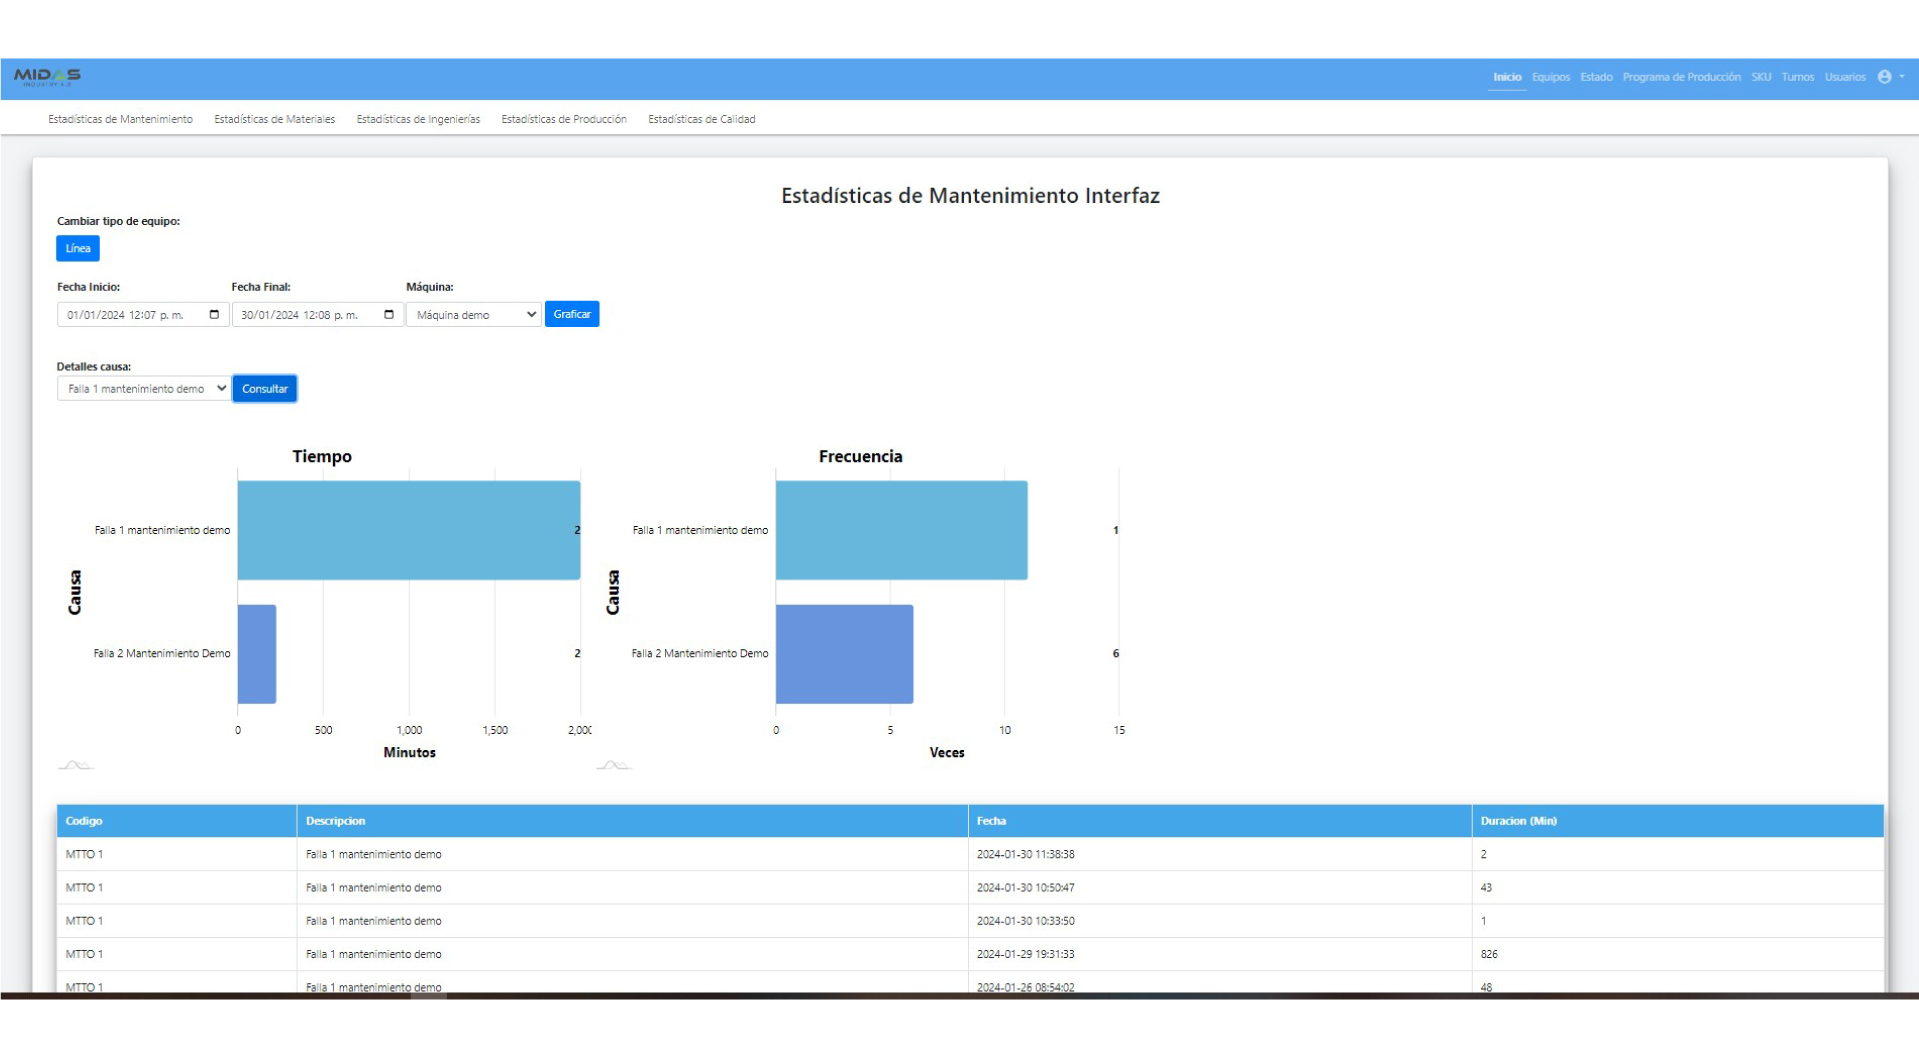
Task: Select Falla 1 bar in Tiempo chart
Action: 408,530
